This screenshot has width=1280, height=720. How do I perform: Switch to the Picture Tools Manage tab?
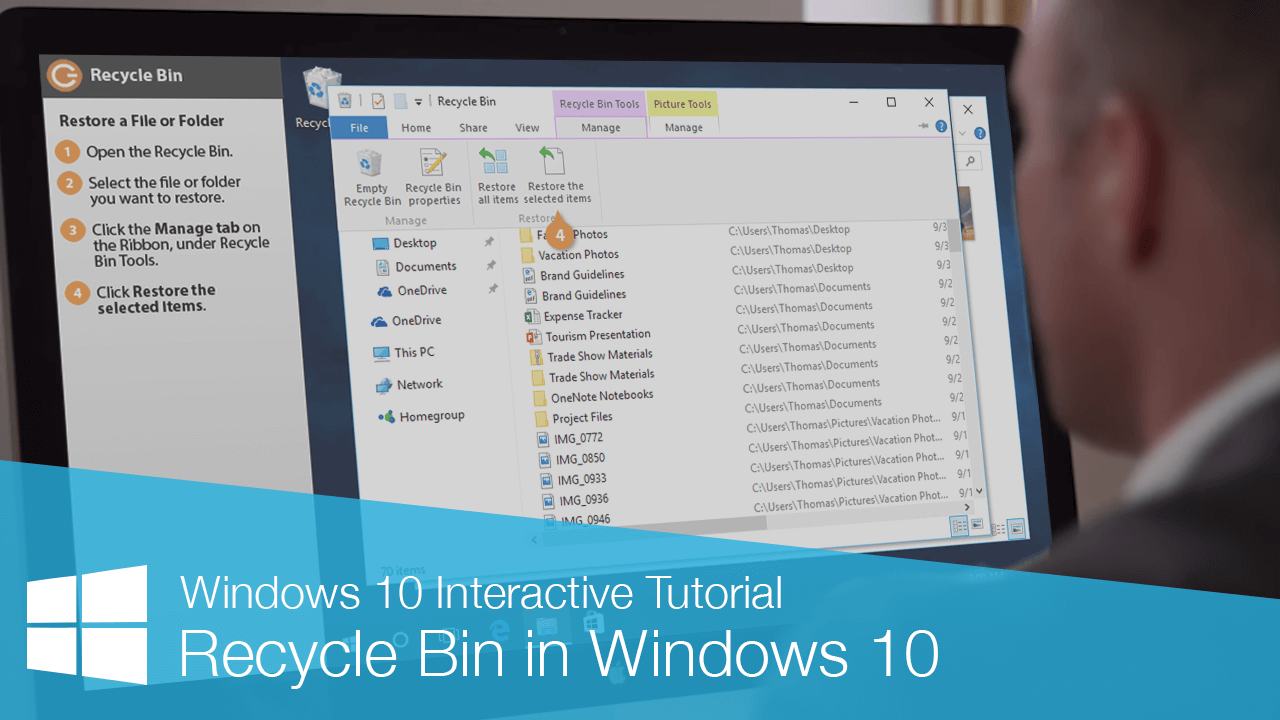click(683, 127)
